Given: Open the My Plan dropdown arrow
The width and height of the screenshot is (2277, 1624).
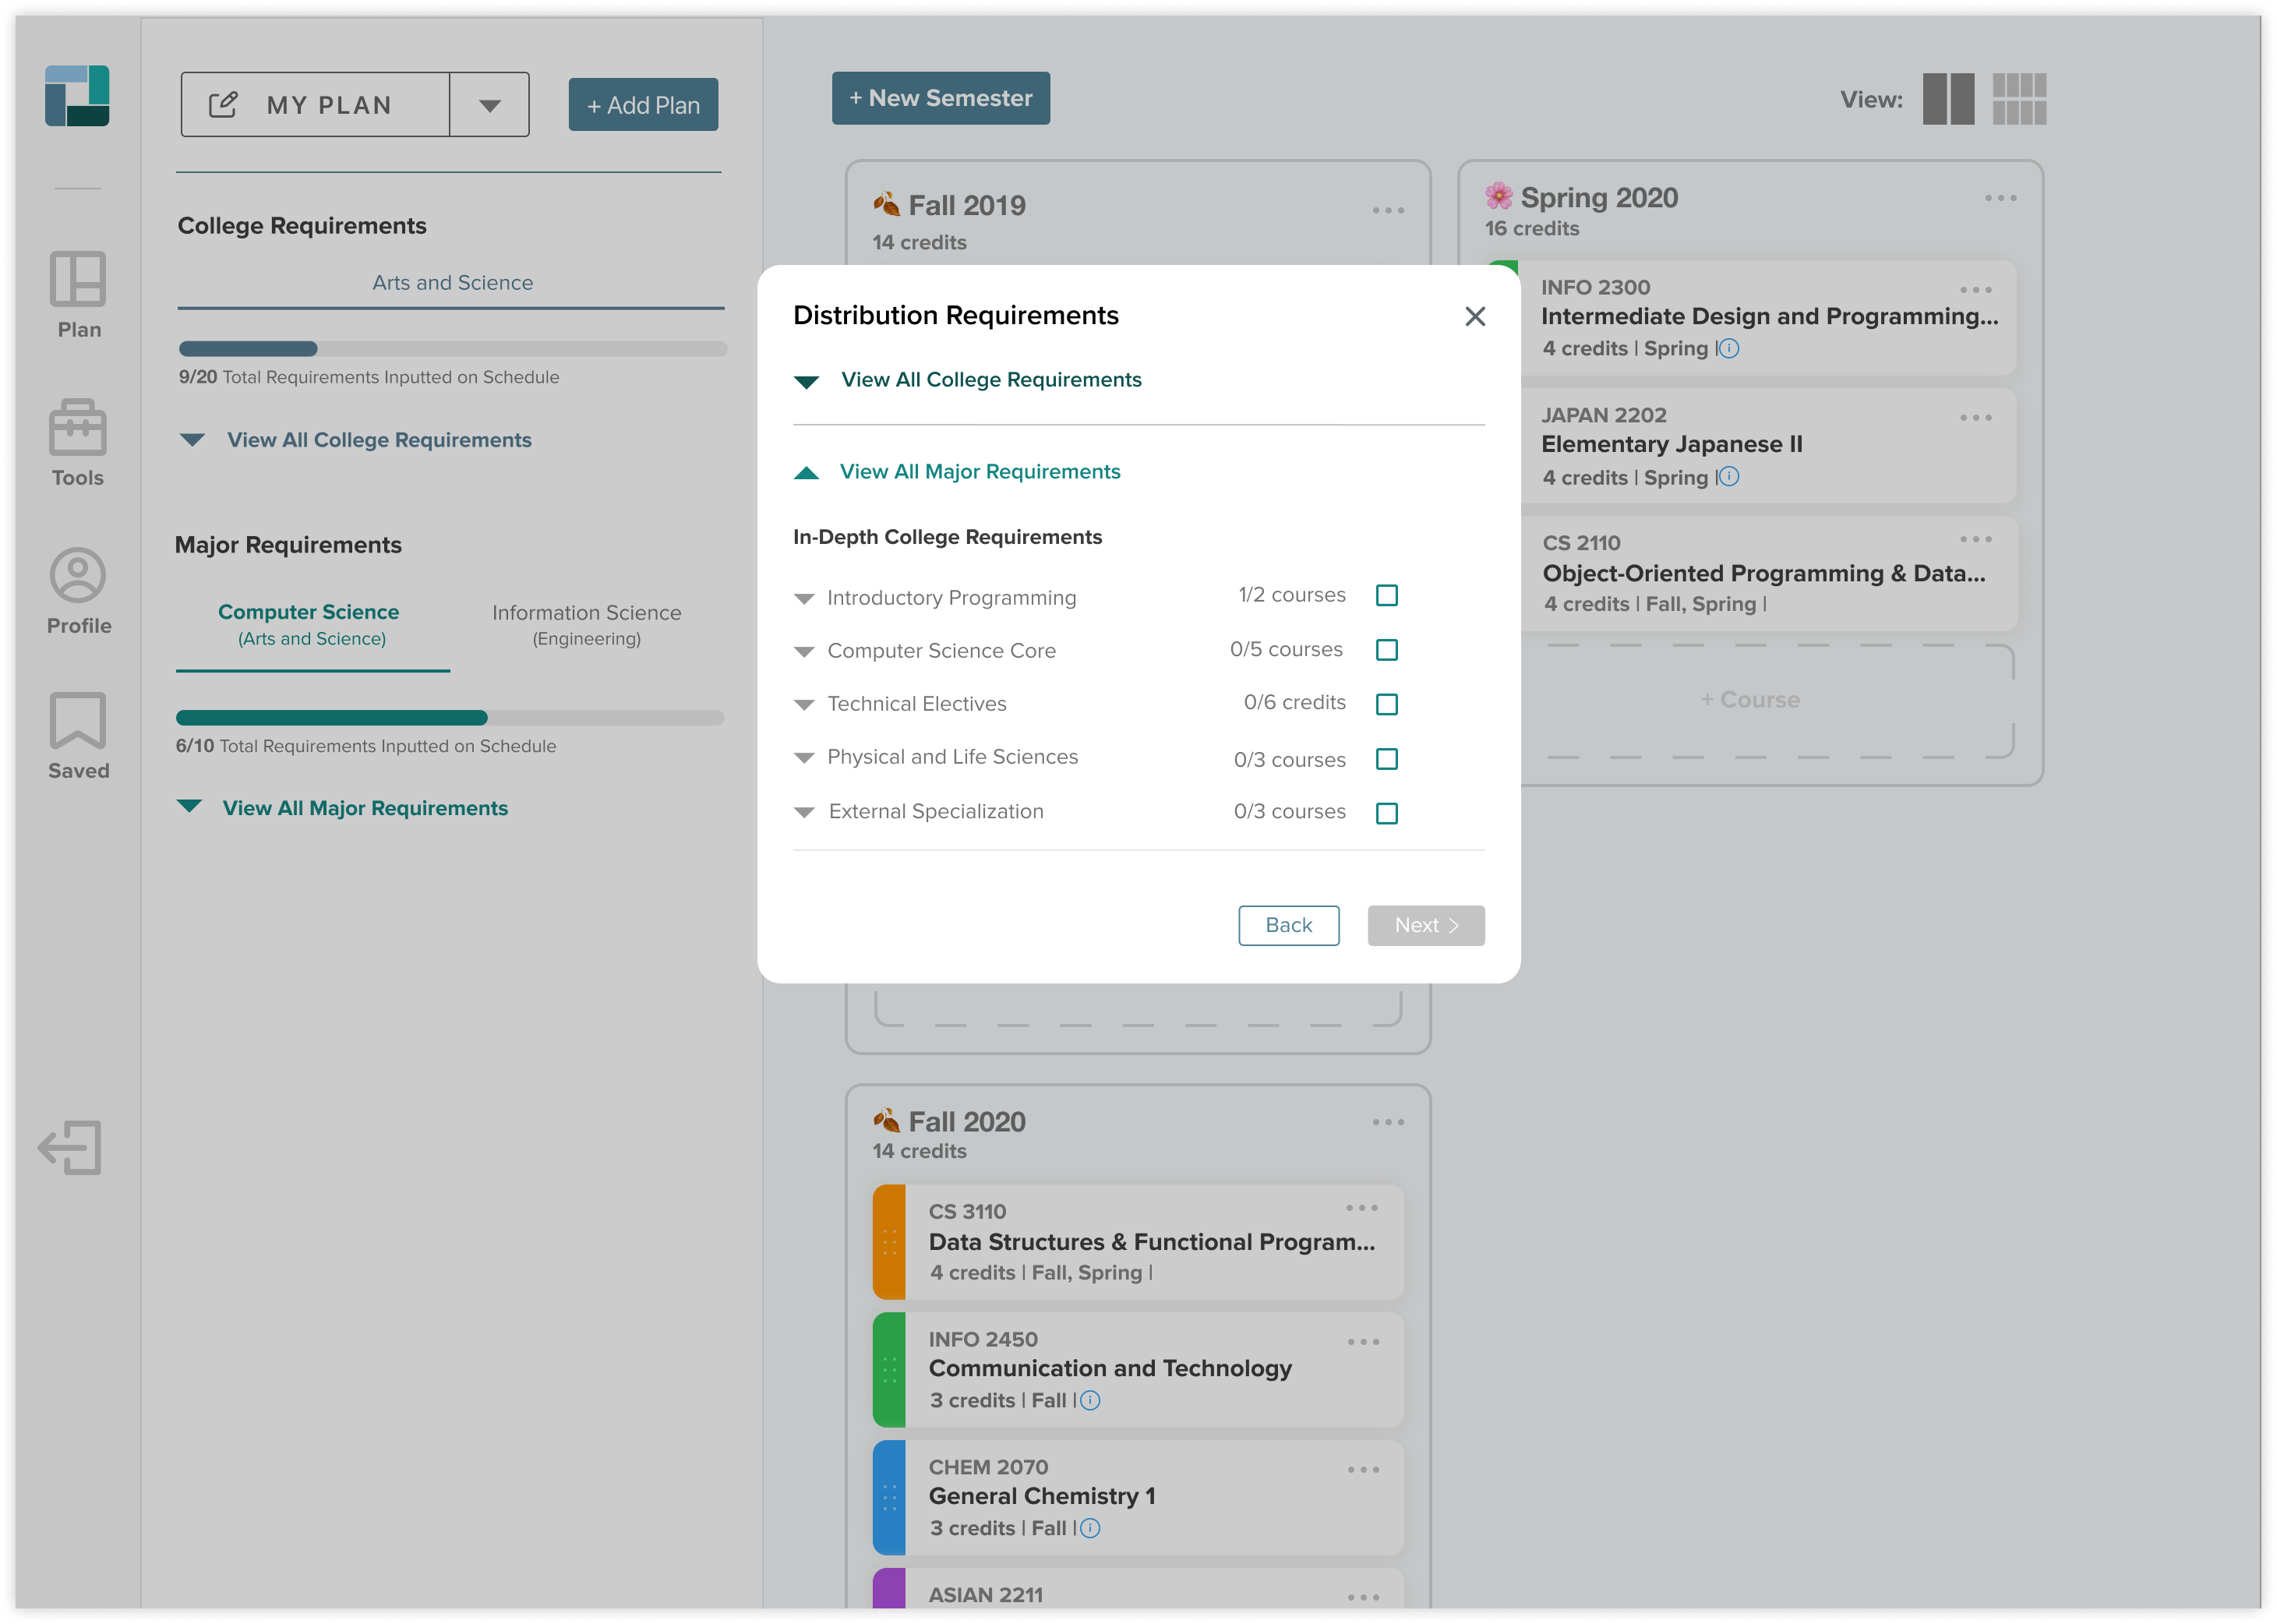Looking at the screenshot, I should point(489,105).
